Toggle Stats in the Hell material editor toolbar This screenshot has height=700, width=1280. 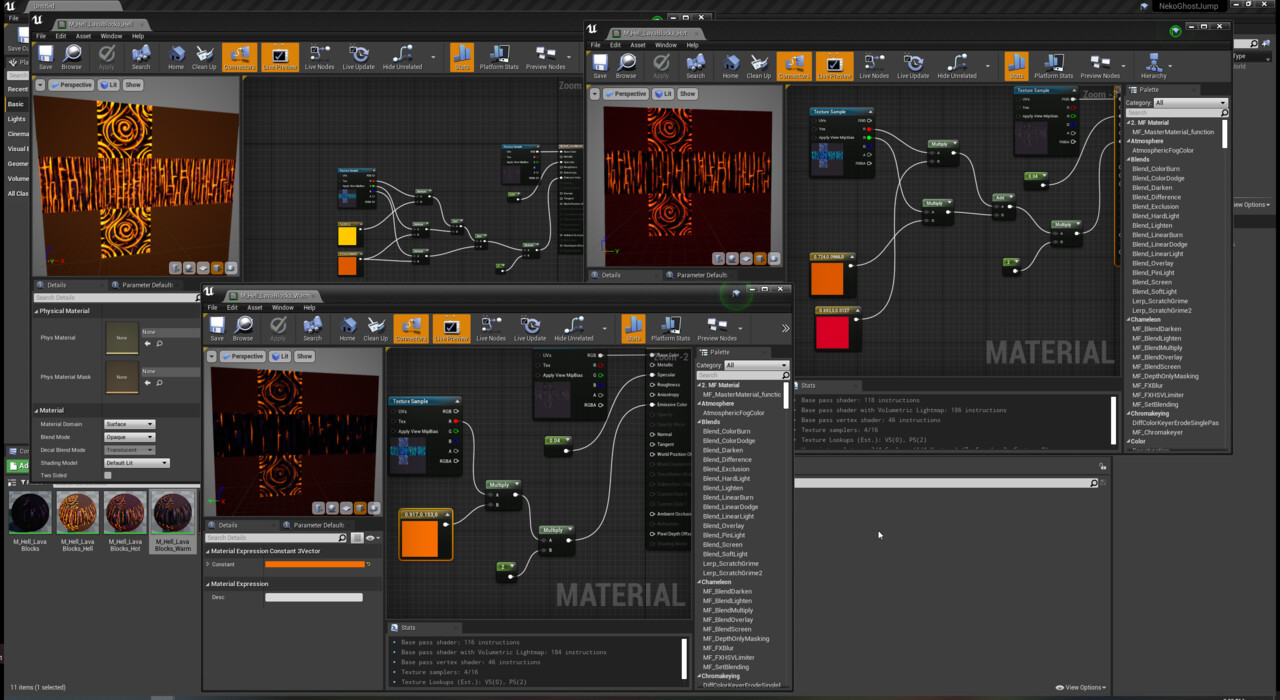pos(462,58)
